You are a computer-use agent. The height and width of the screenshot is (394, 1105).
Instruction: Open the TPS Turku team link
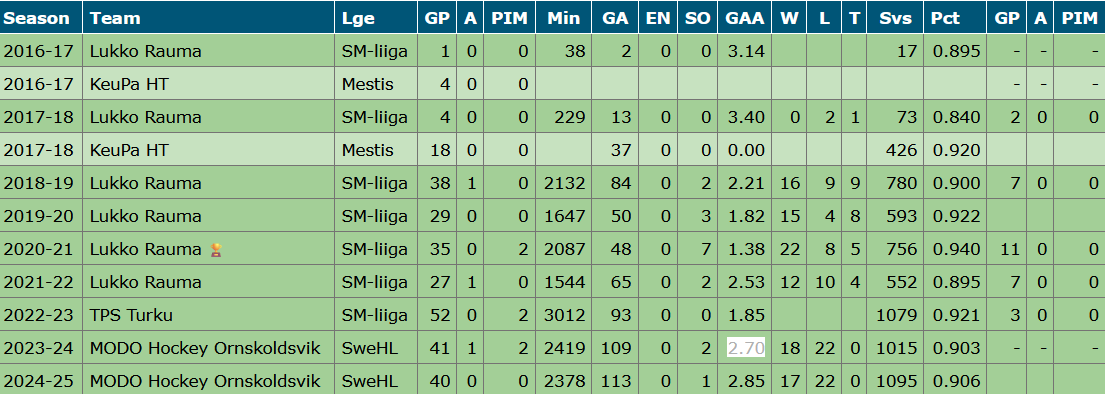[x=131, y=315]
